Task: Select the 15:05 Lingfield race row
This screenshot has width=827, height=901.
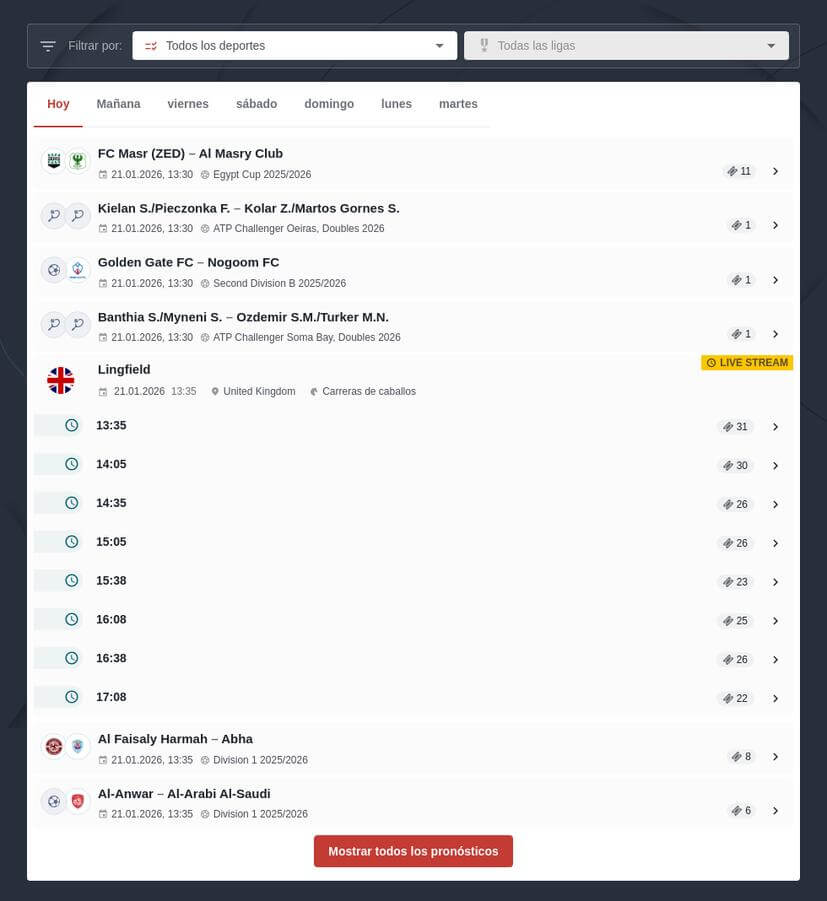Action: point(400,541)
